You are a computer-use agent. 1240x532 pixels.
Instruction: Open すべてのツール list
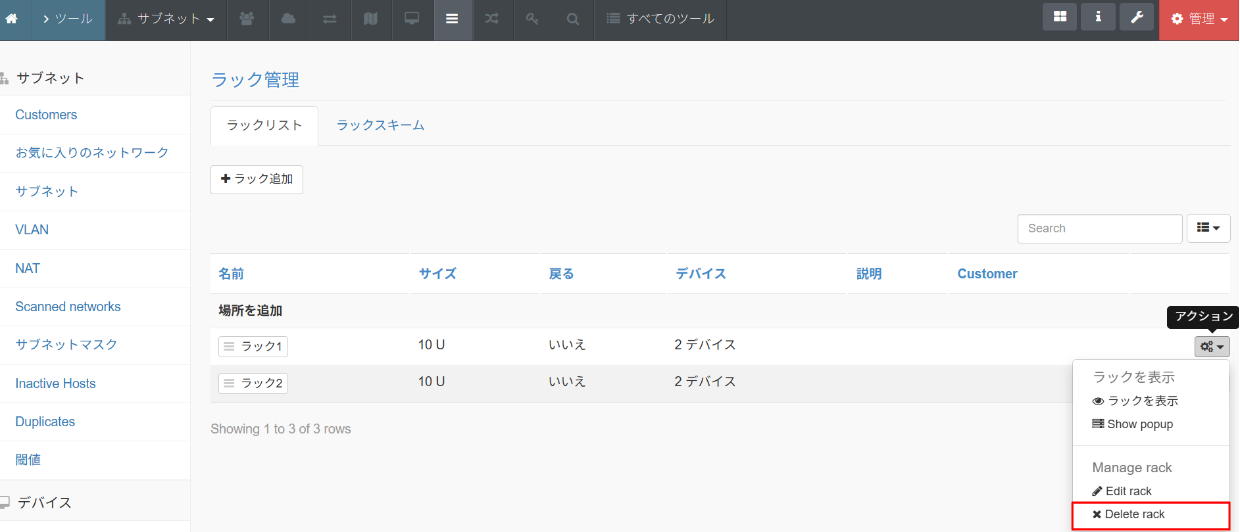(x=661, y=19)
